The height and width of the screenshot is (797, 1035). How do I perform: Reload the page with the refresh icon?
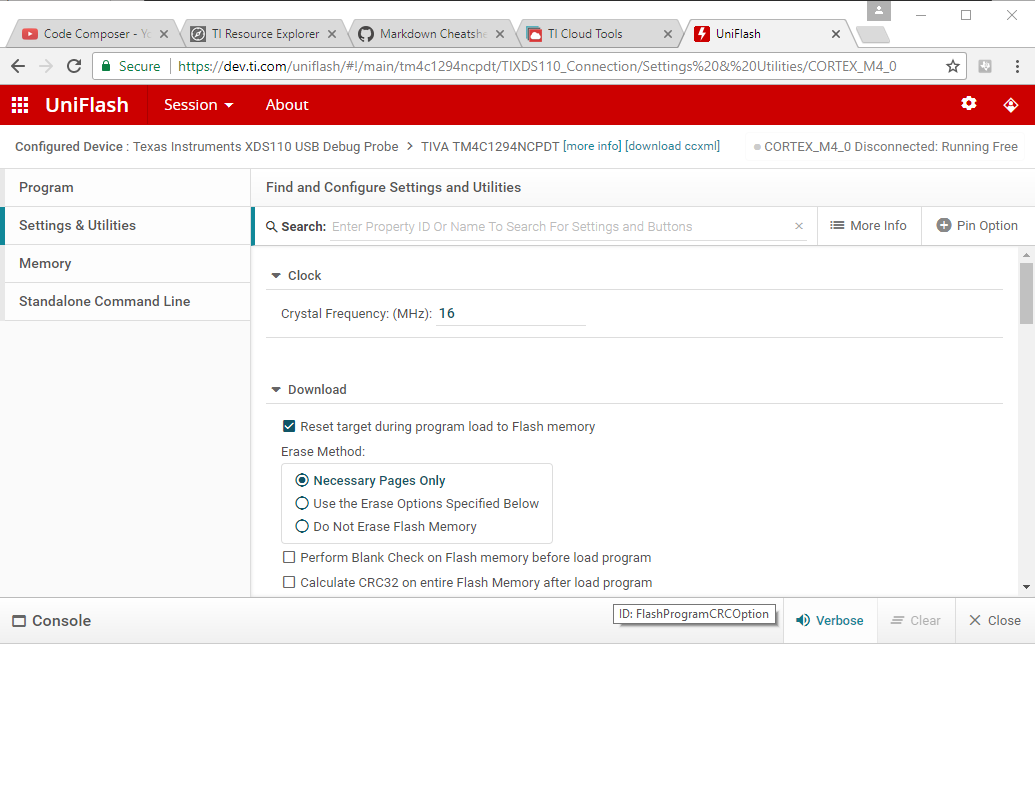click(74, 66)
